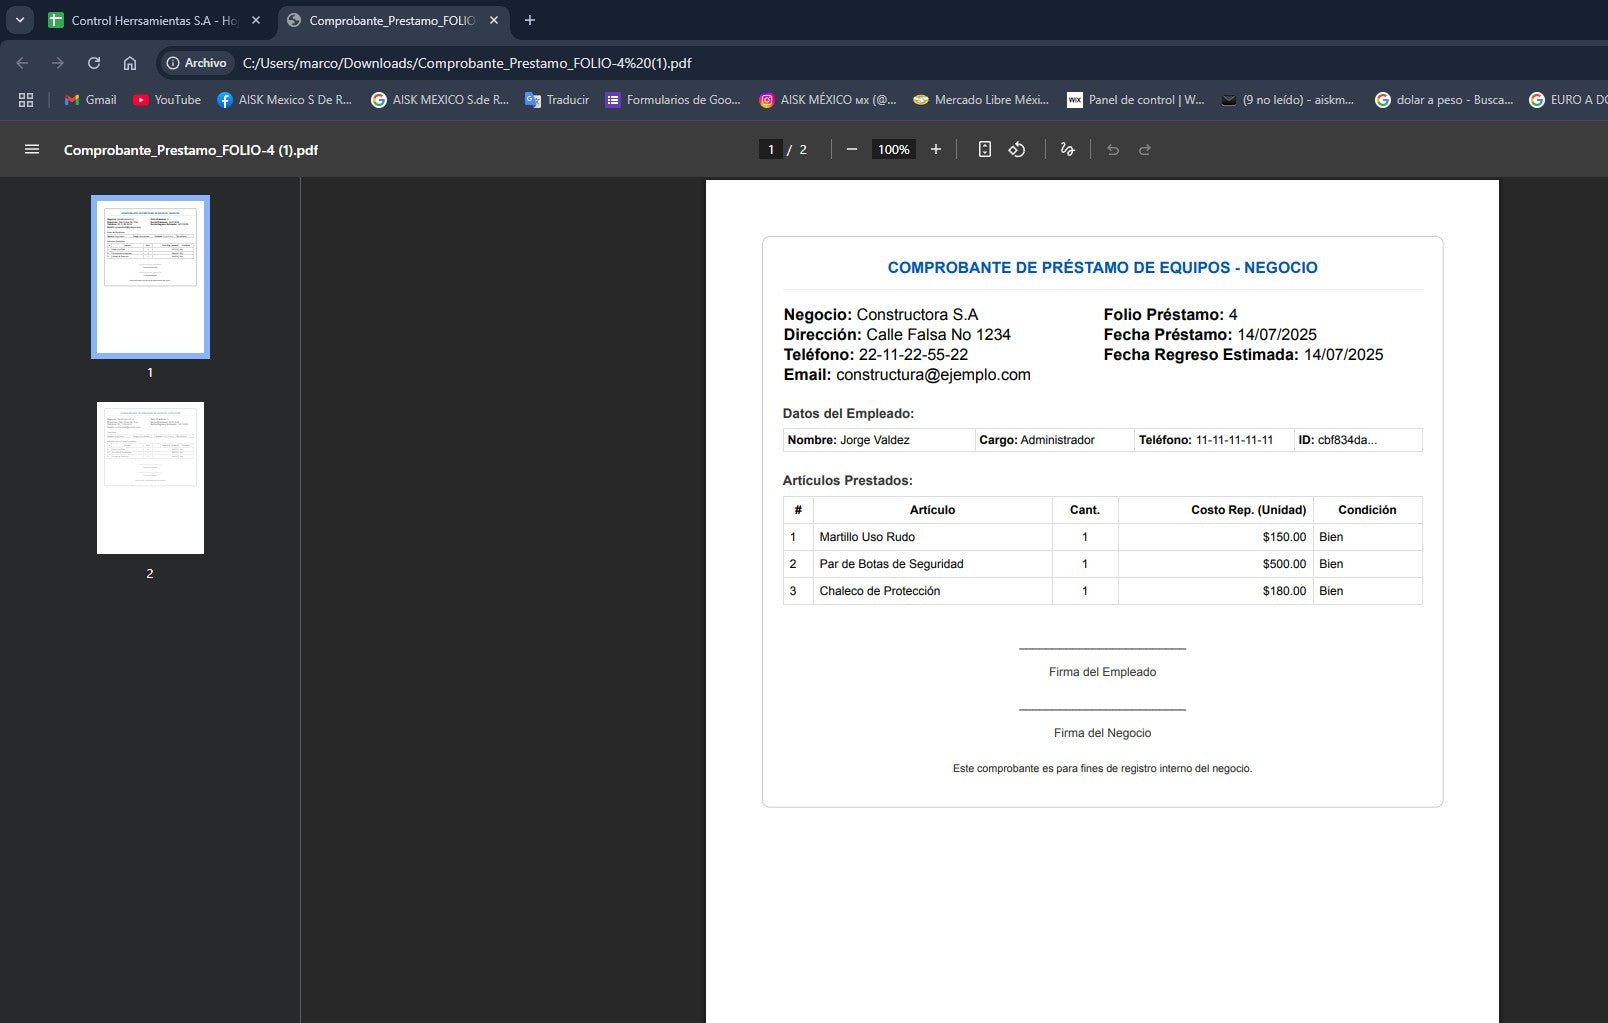The height and width of the screenshot is (1023, 1608).
Task: Open the (9 no leído) mail bookmark
Action: (x=1288, y=100)
